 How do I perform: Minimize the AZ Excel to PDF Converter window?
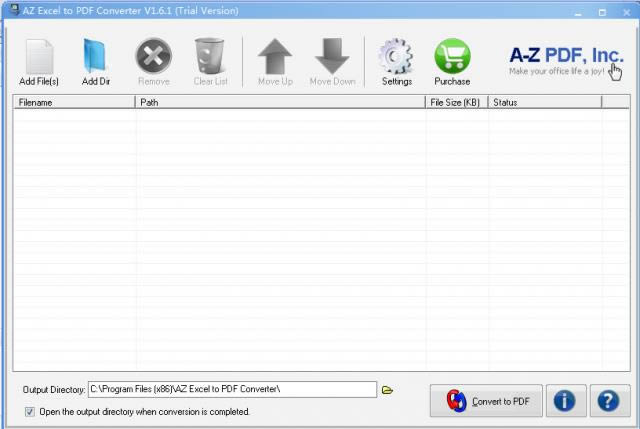[578, 13]
